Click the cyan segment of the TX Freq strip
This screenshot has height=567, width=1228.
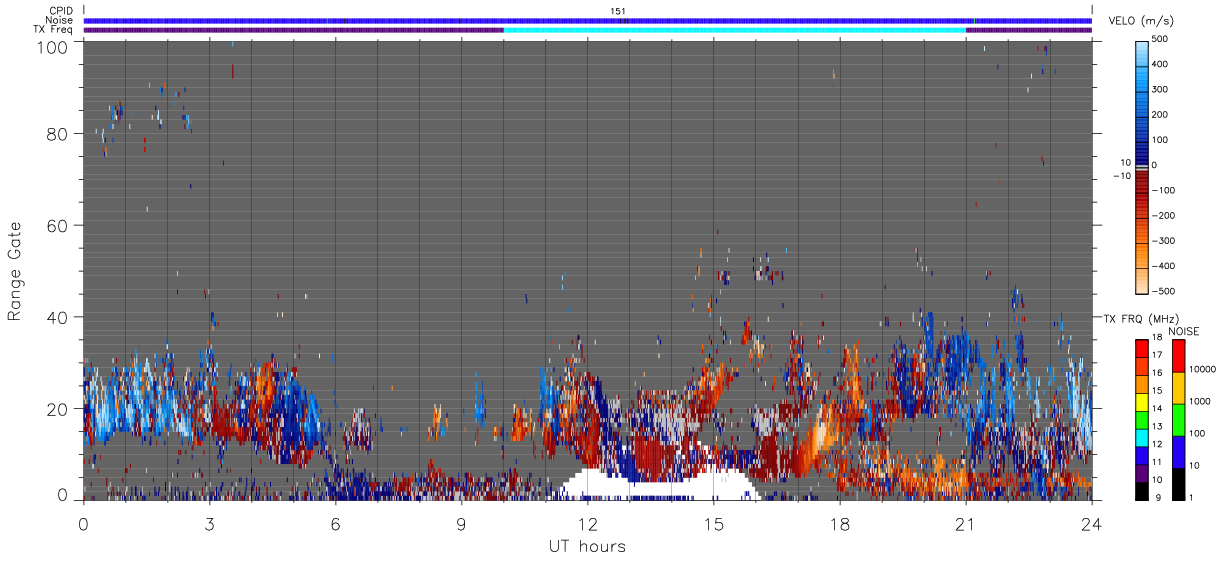[735, 30]
